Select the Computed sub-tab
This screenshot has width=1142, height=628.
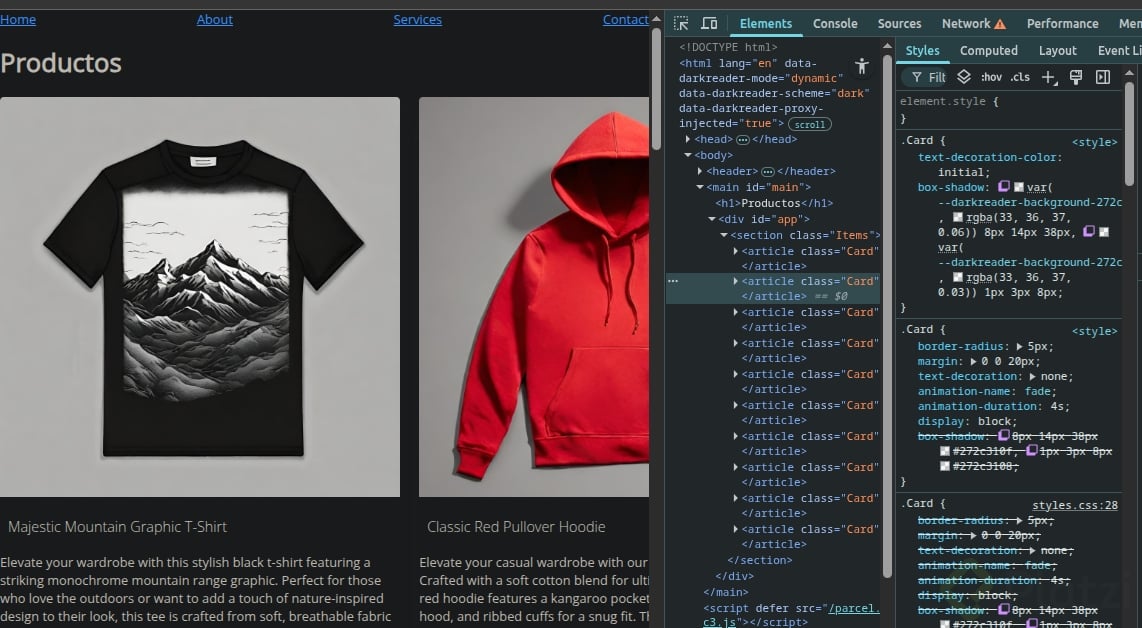[x=988, y=50]
